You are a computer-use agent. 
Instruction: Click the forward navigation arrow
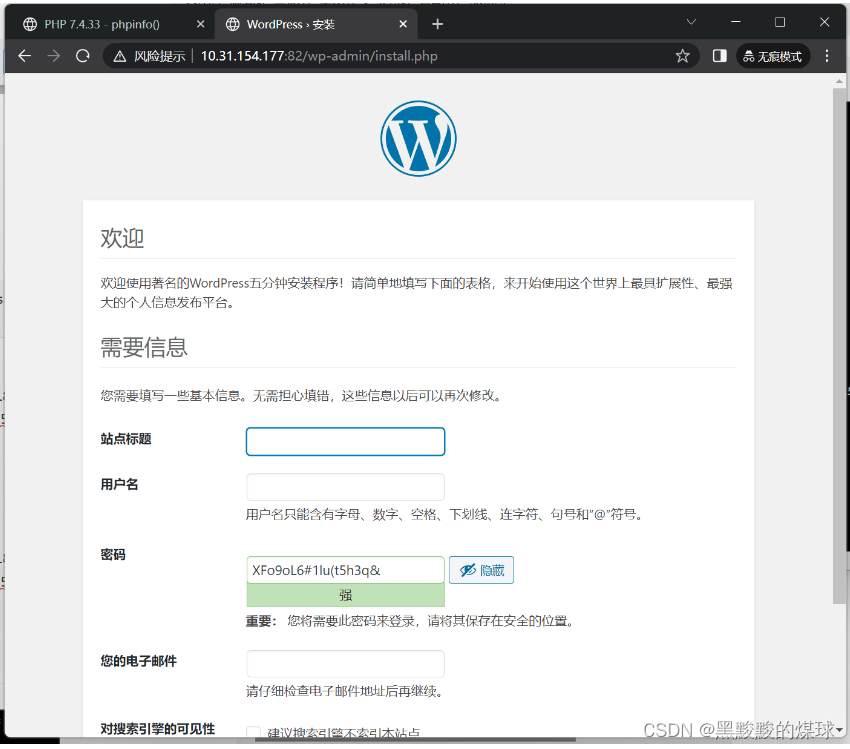click(x=54, y=56)
